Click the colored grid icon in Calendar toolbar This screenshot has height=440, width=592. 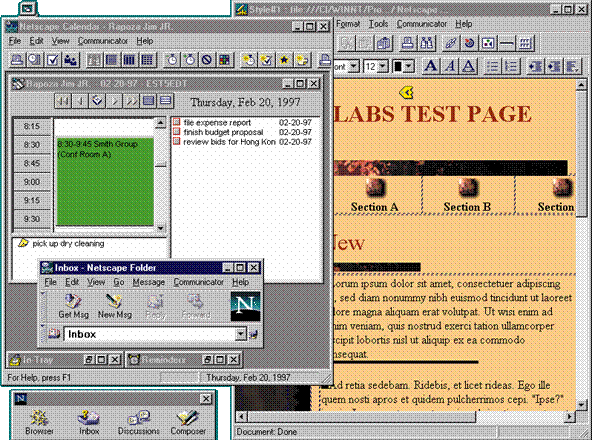coord(225,60)
